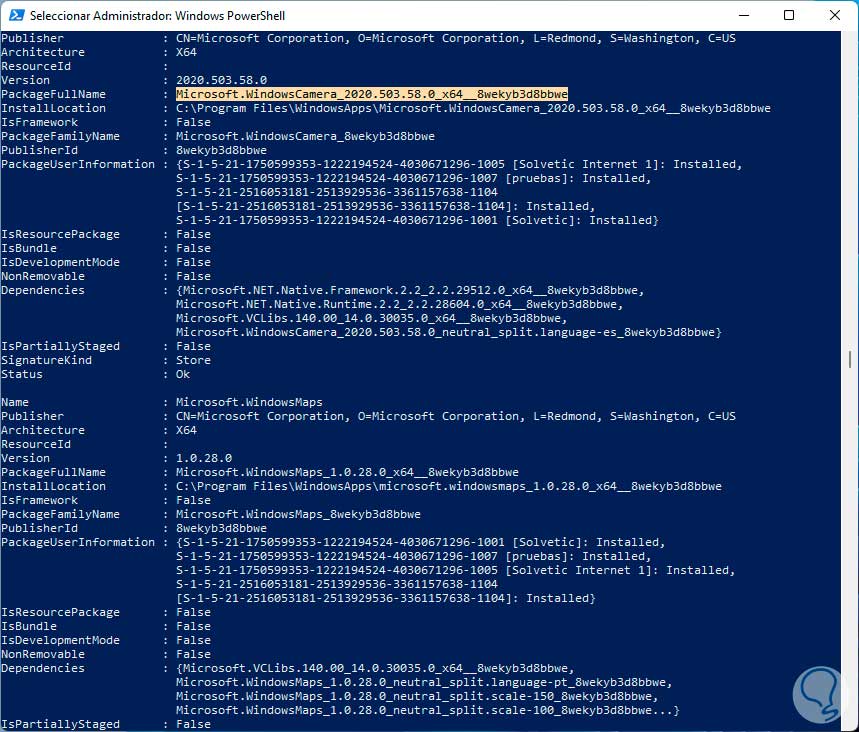Click the first PackageUserInformation label
Screen dimensions: 859x732
click(78, 164)
